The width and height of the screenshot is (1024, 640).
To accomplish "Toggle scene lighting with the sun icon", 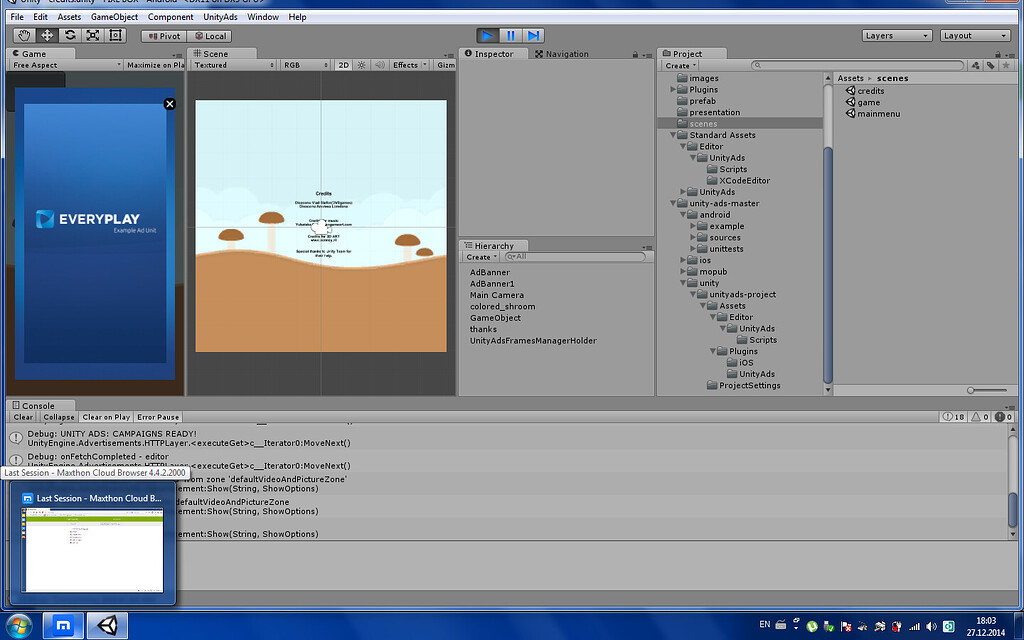I will pos(360,63).
